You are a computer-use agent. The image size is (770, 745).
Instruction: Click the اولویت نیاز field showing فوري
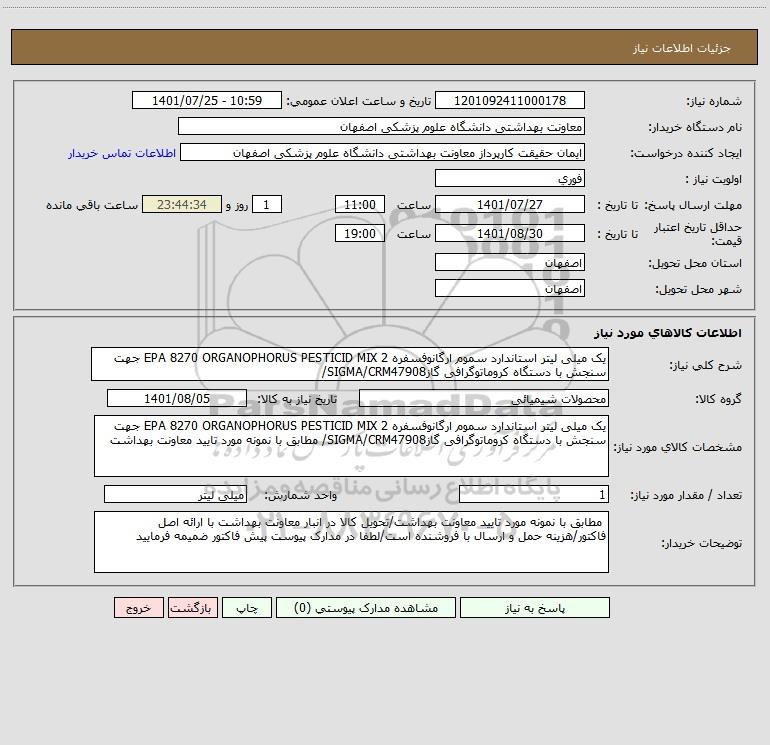[510, 178]
